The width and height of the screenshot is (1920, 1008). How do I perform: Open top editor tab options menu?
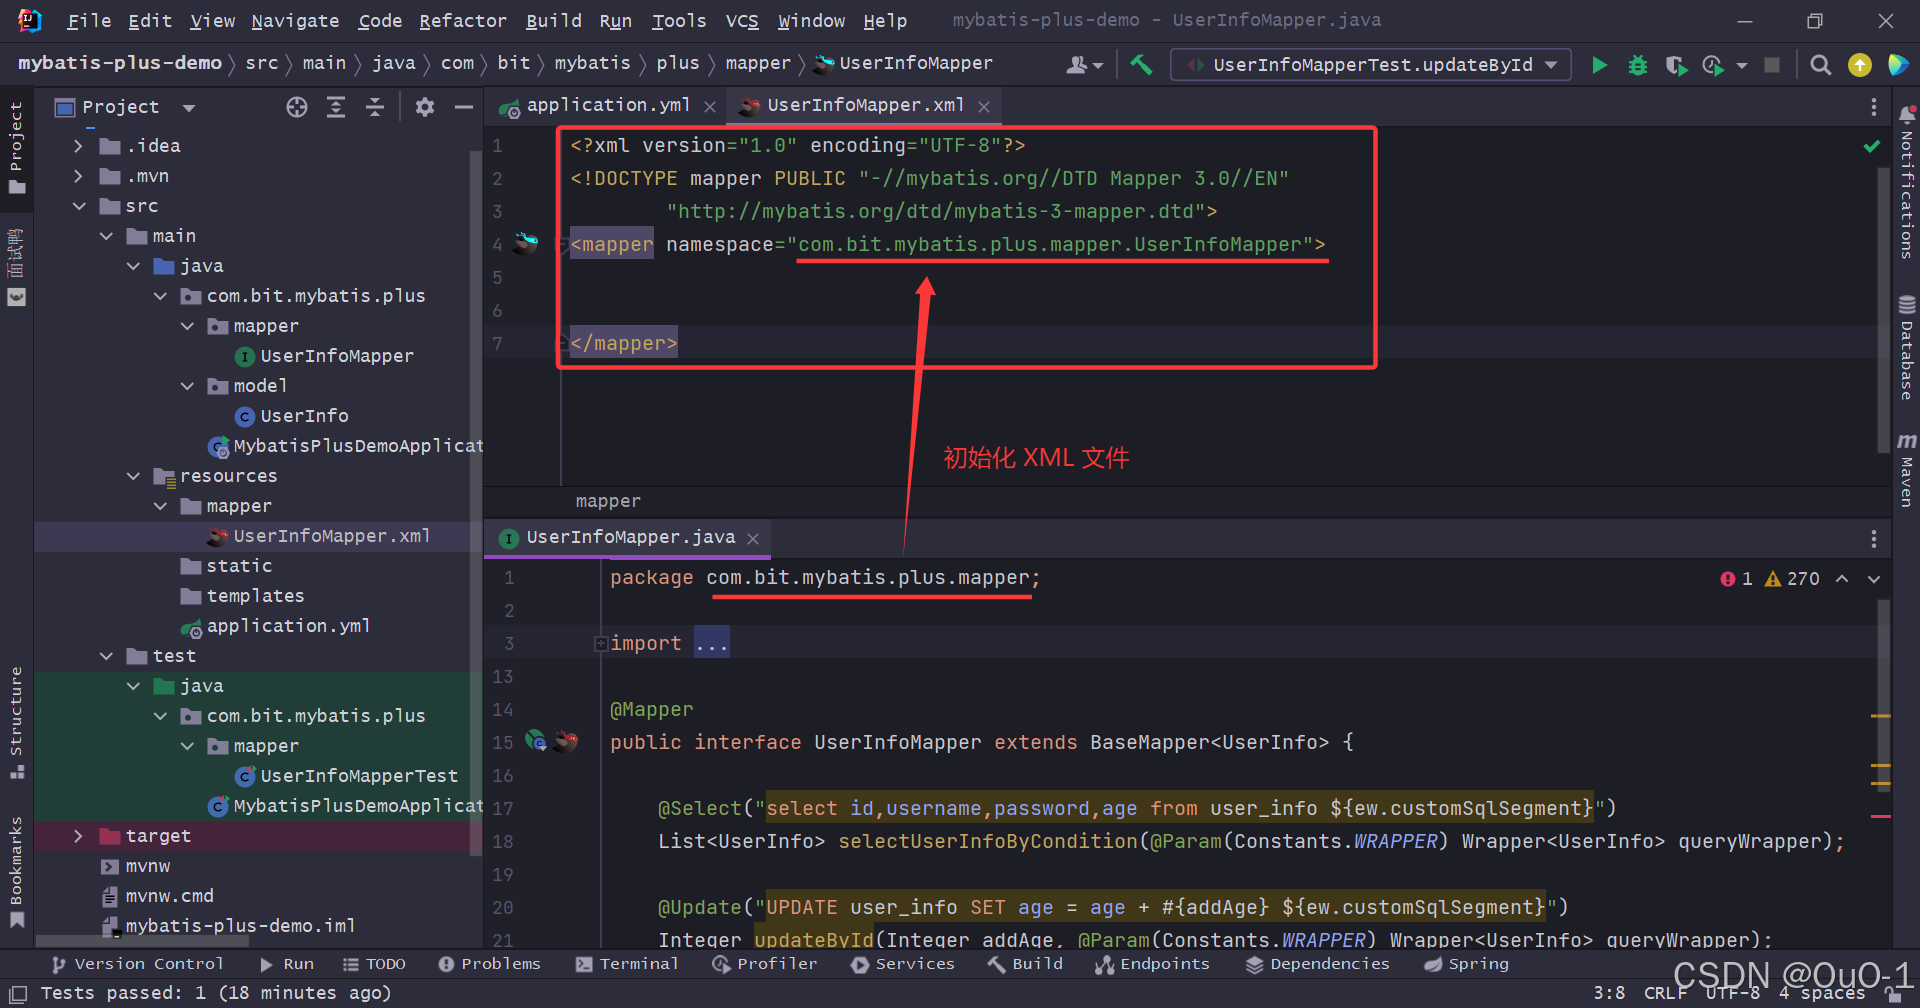(x=1873, y=107)
